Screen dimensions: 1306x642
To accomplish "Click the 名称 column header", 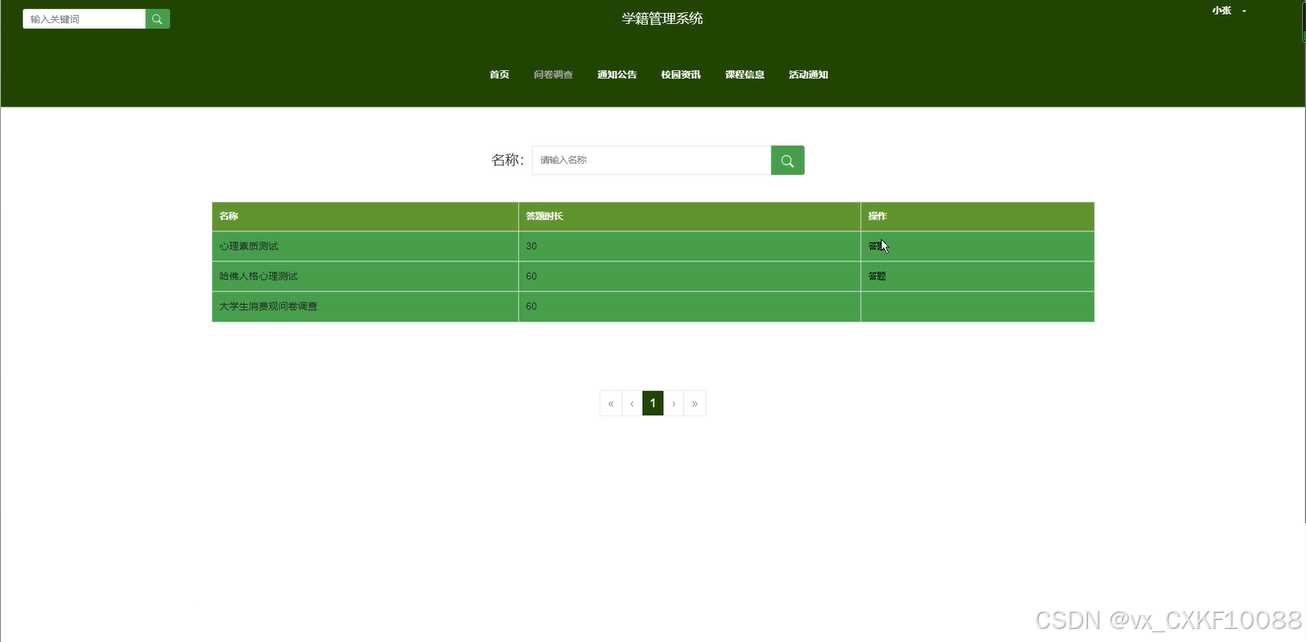I will pos(365,216).
